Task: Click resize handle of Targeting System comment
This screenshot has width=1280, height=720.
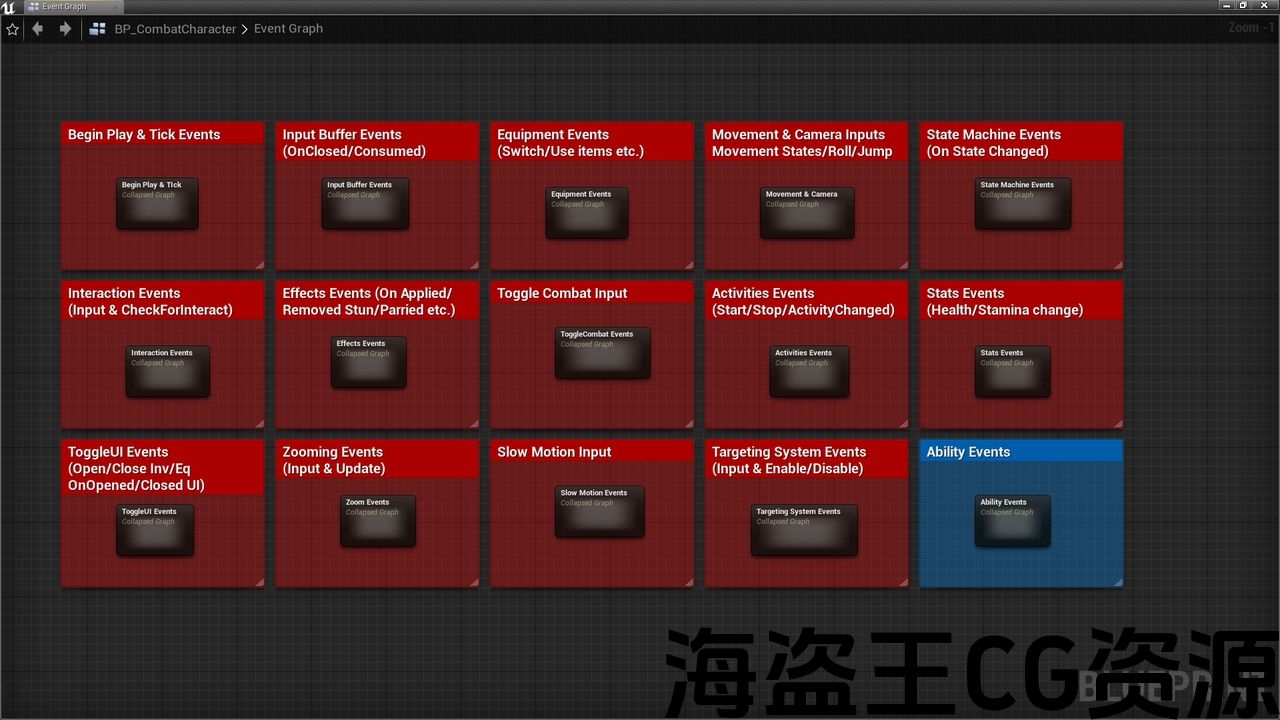Action: [903, 582]
